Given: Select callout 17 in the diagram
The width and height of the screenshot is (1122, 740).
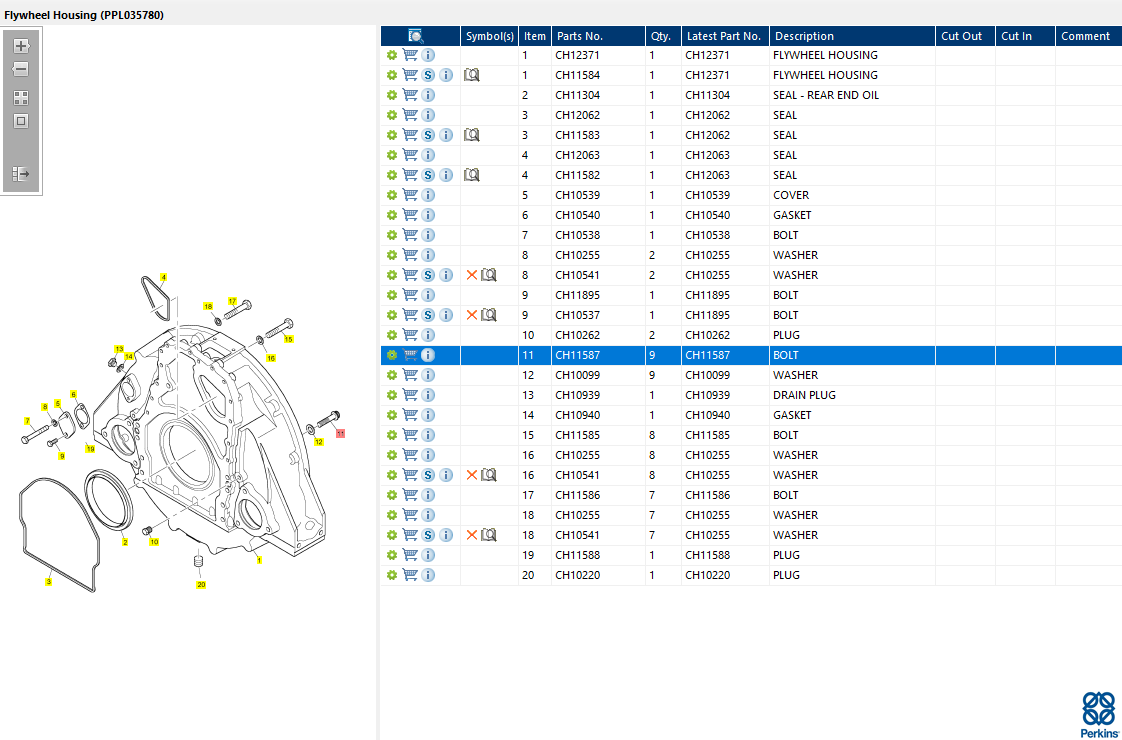Looking at the screenshot, I should tap(232, 301).
